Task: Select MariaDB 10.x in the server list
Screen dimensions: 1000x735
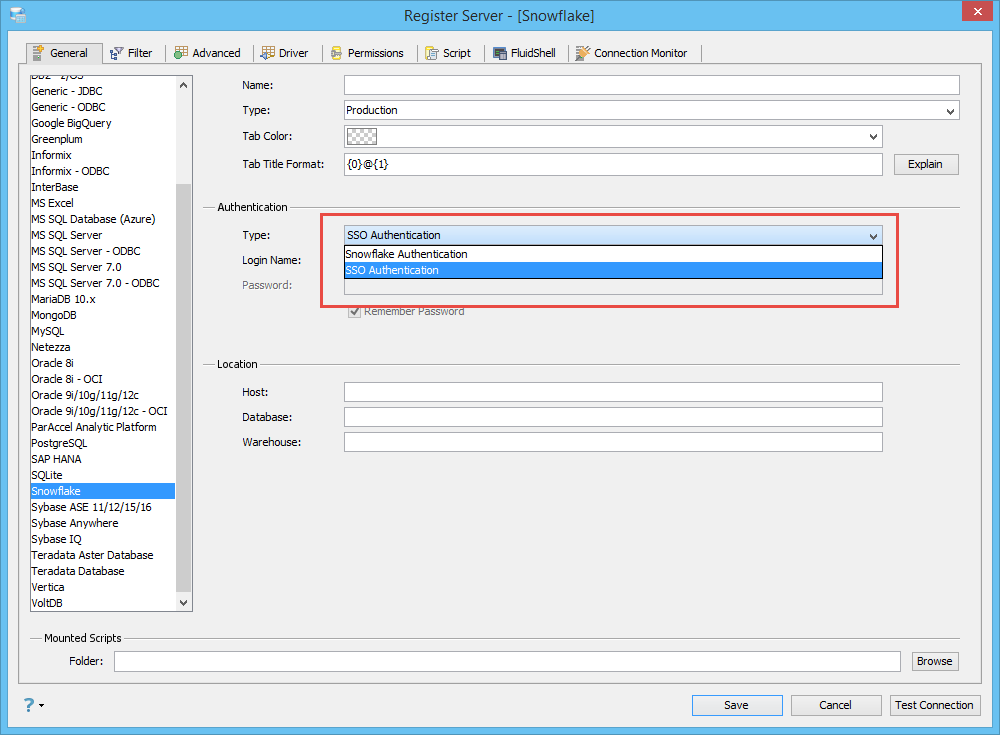Action: 103,299
